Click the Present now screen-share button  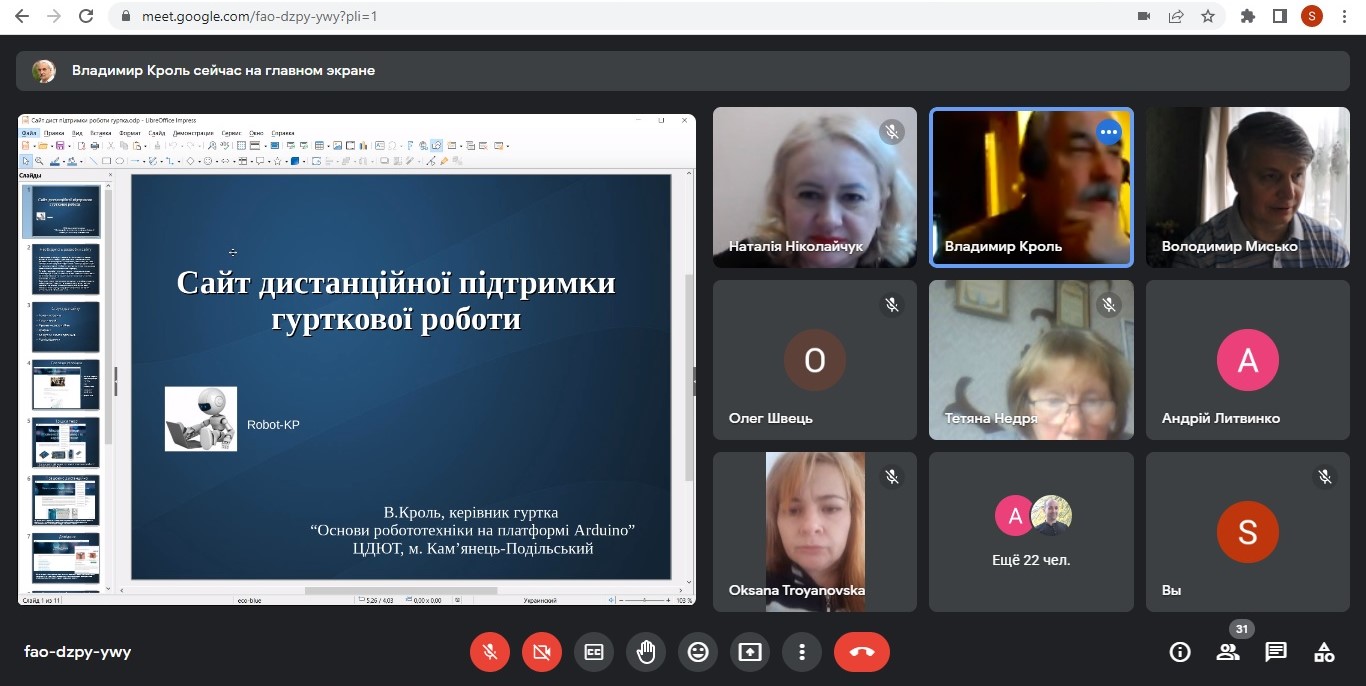pos(750,652)
